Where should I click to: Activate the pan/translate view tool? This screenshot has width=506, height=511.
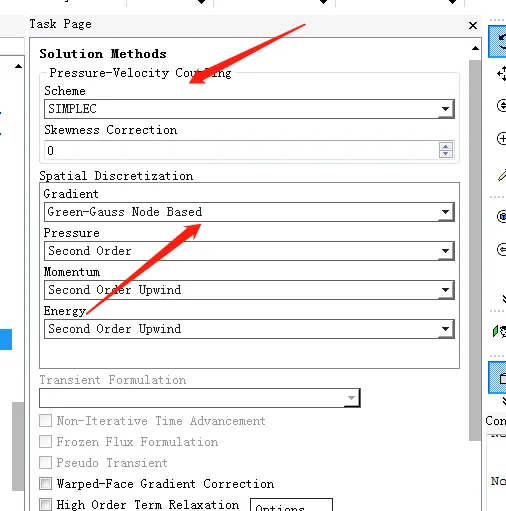click(502, 73)
